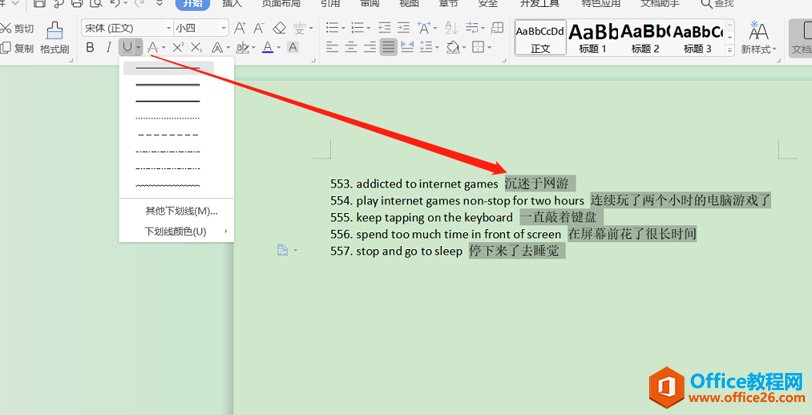Apply the 正文 style
Screen dimensions: 812x415
540,37
